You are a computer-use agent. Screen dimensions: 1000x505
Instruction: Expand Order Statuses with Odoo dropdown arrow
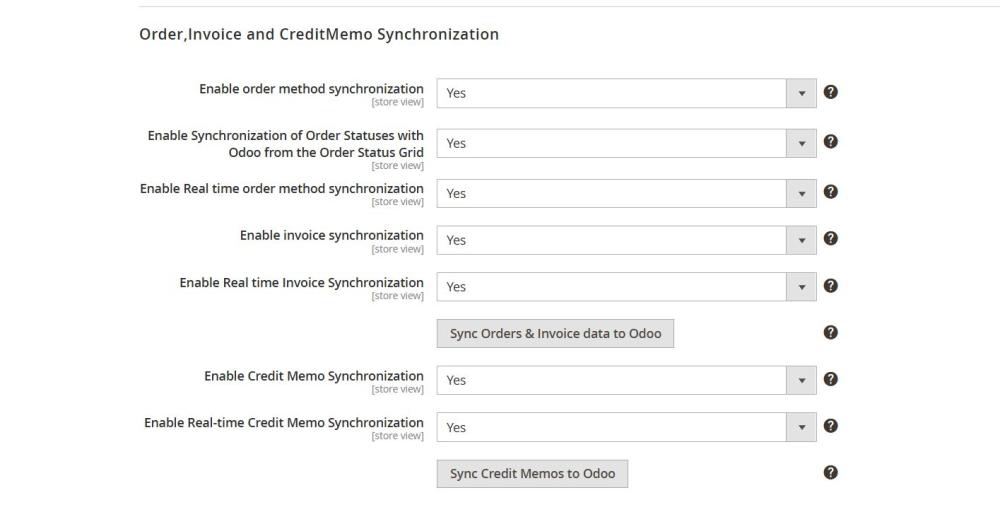click(802, 143)
